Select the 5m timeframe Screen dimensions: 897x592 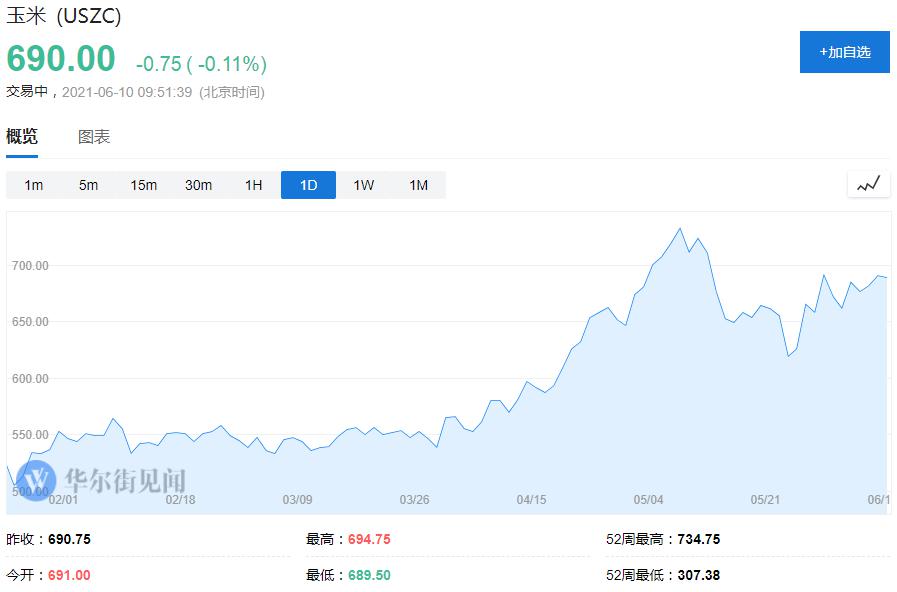pos(88,185)
